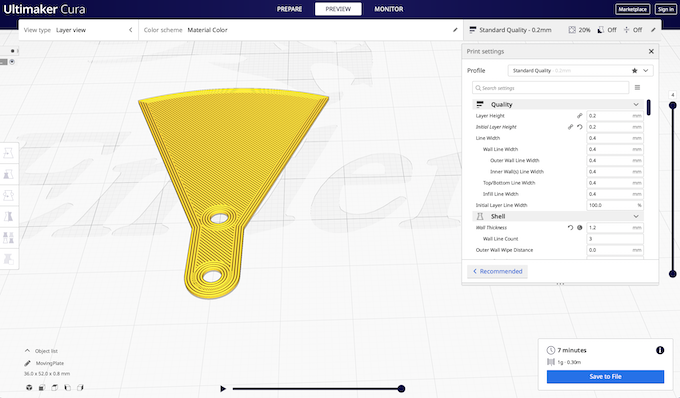Click the pencil icon on print settings bar

(x=653, y=30)
